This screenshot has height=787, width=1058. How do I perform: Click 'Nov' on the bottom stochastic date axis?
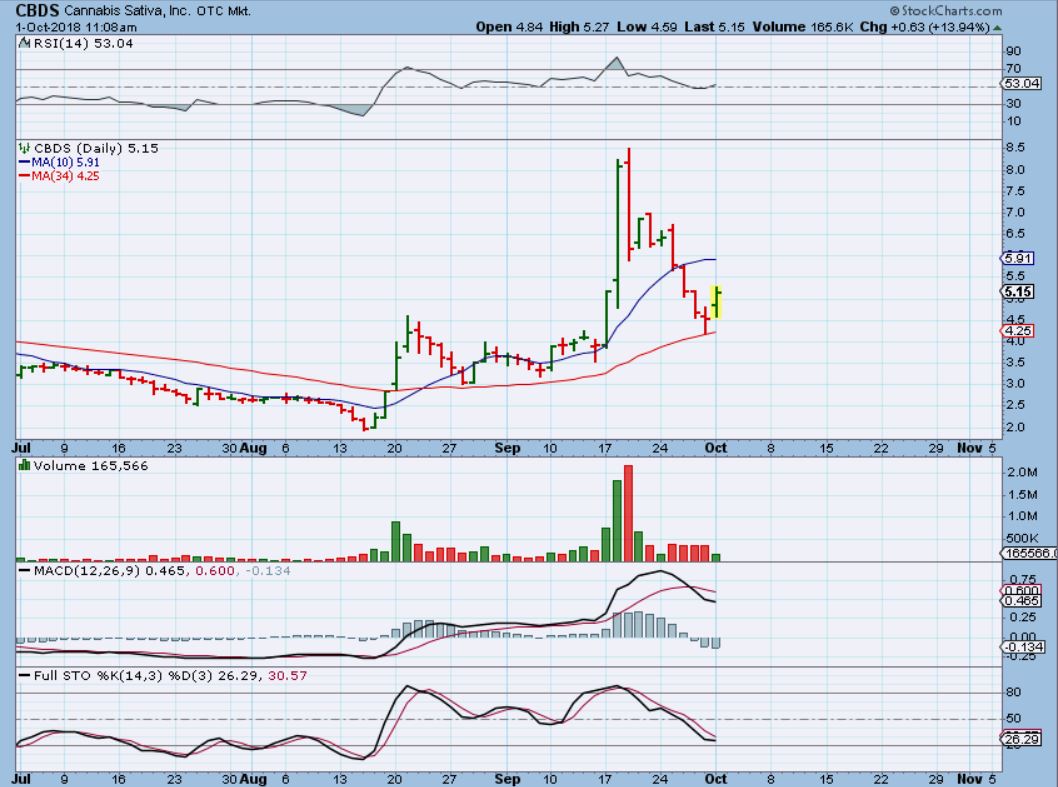970,779
